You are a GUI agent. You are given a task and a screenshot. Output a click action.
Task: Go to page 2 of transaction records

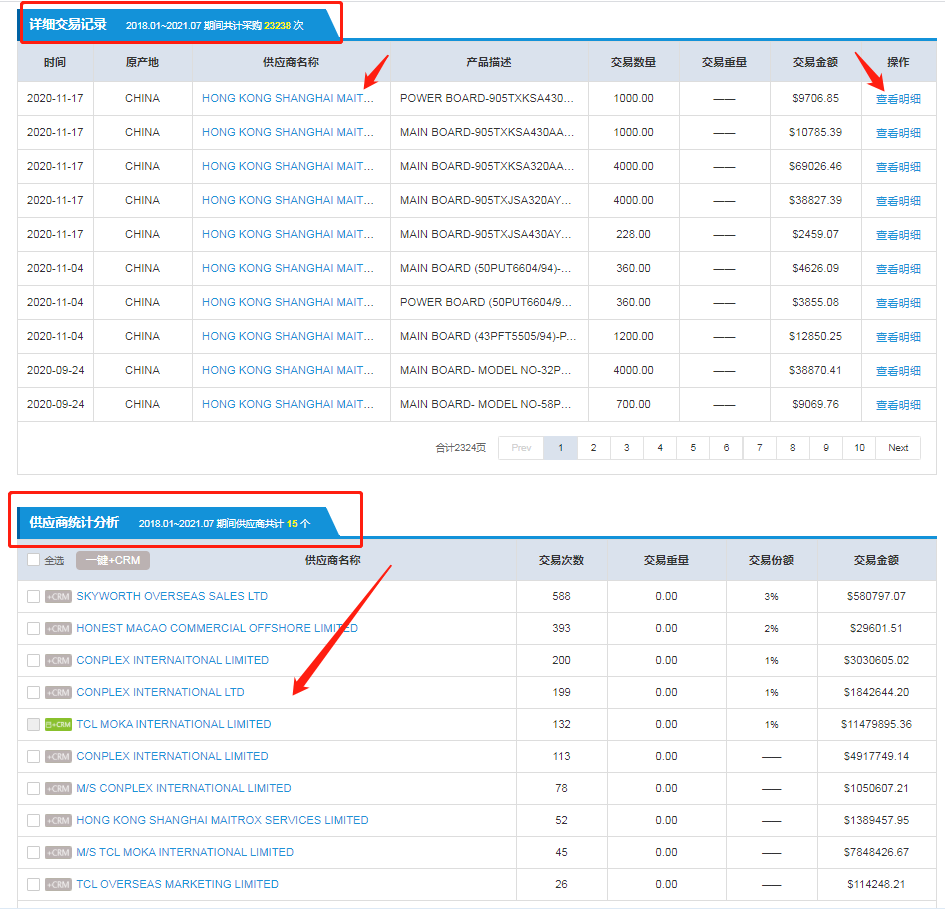pos(594,447)
